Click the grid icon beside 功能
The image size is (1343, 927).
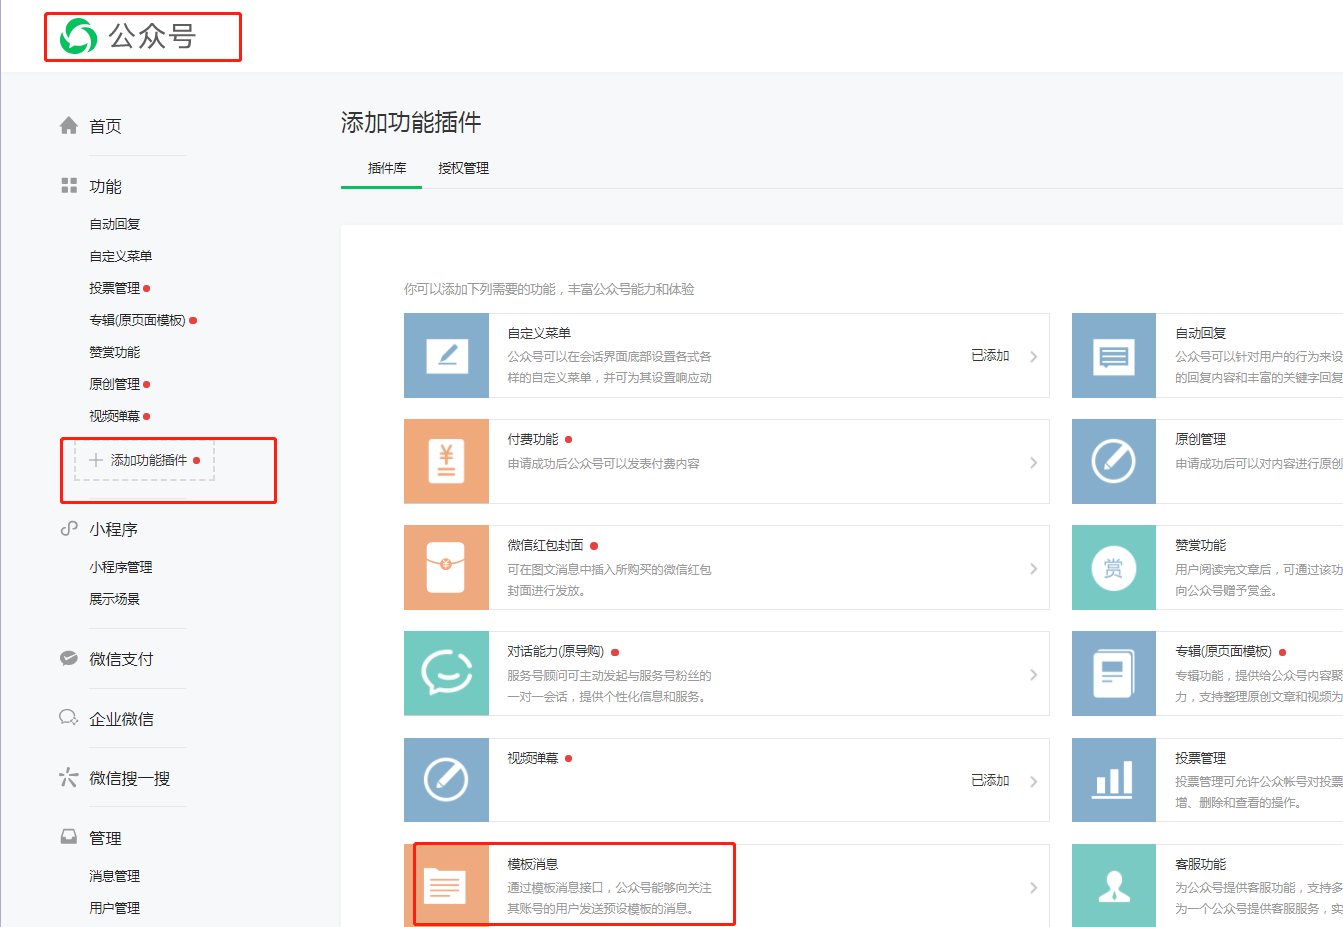pos(69,185)
